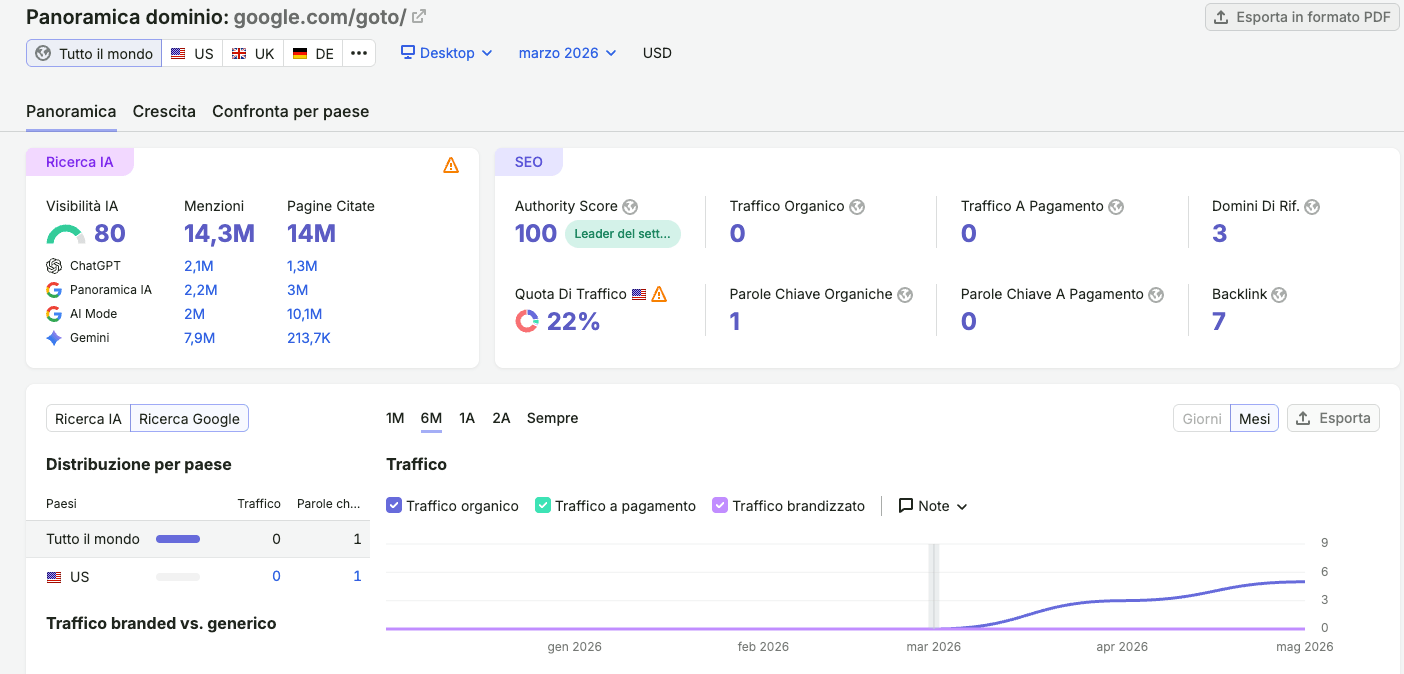Click the USD currency label
Screen dimensions: 1404x674
pyautogui.click(x=657, y=53)
